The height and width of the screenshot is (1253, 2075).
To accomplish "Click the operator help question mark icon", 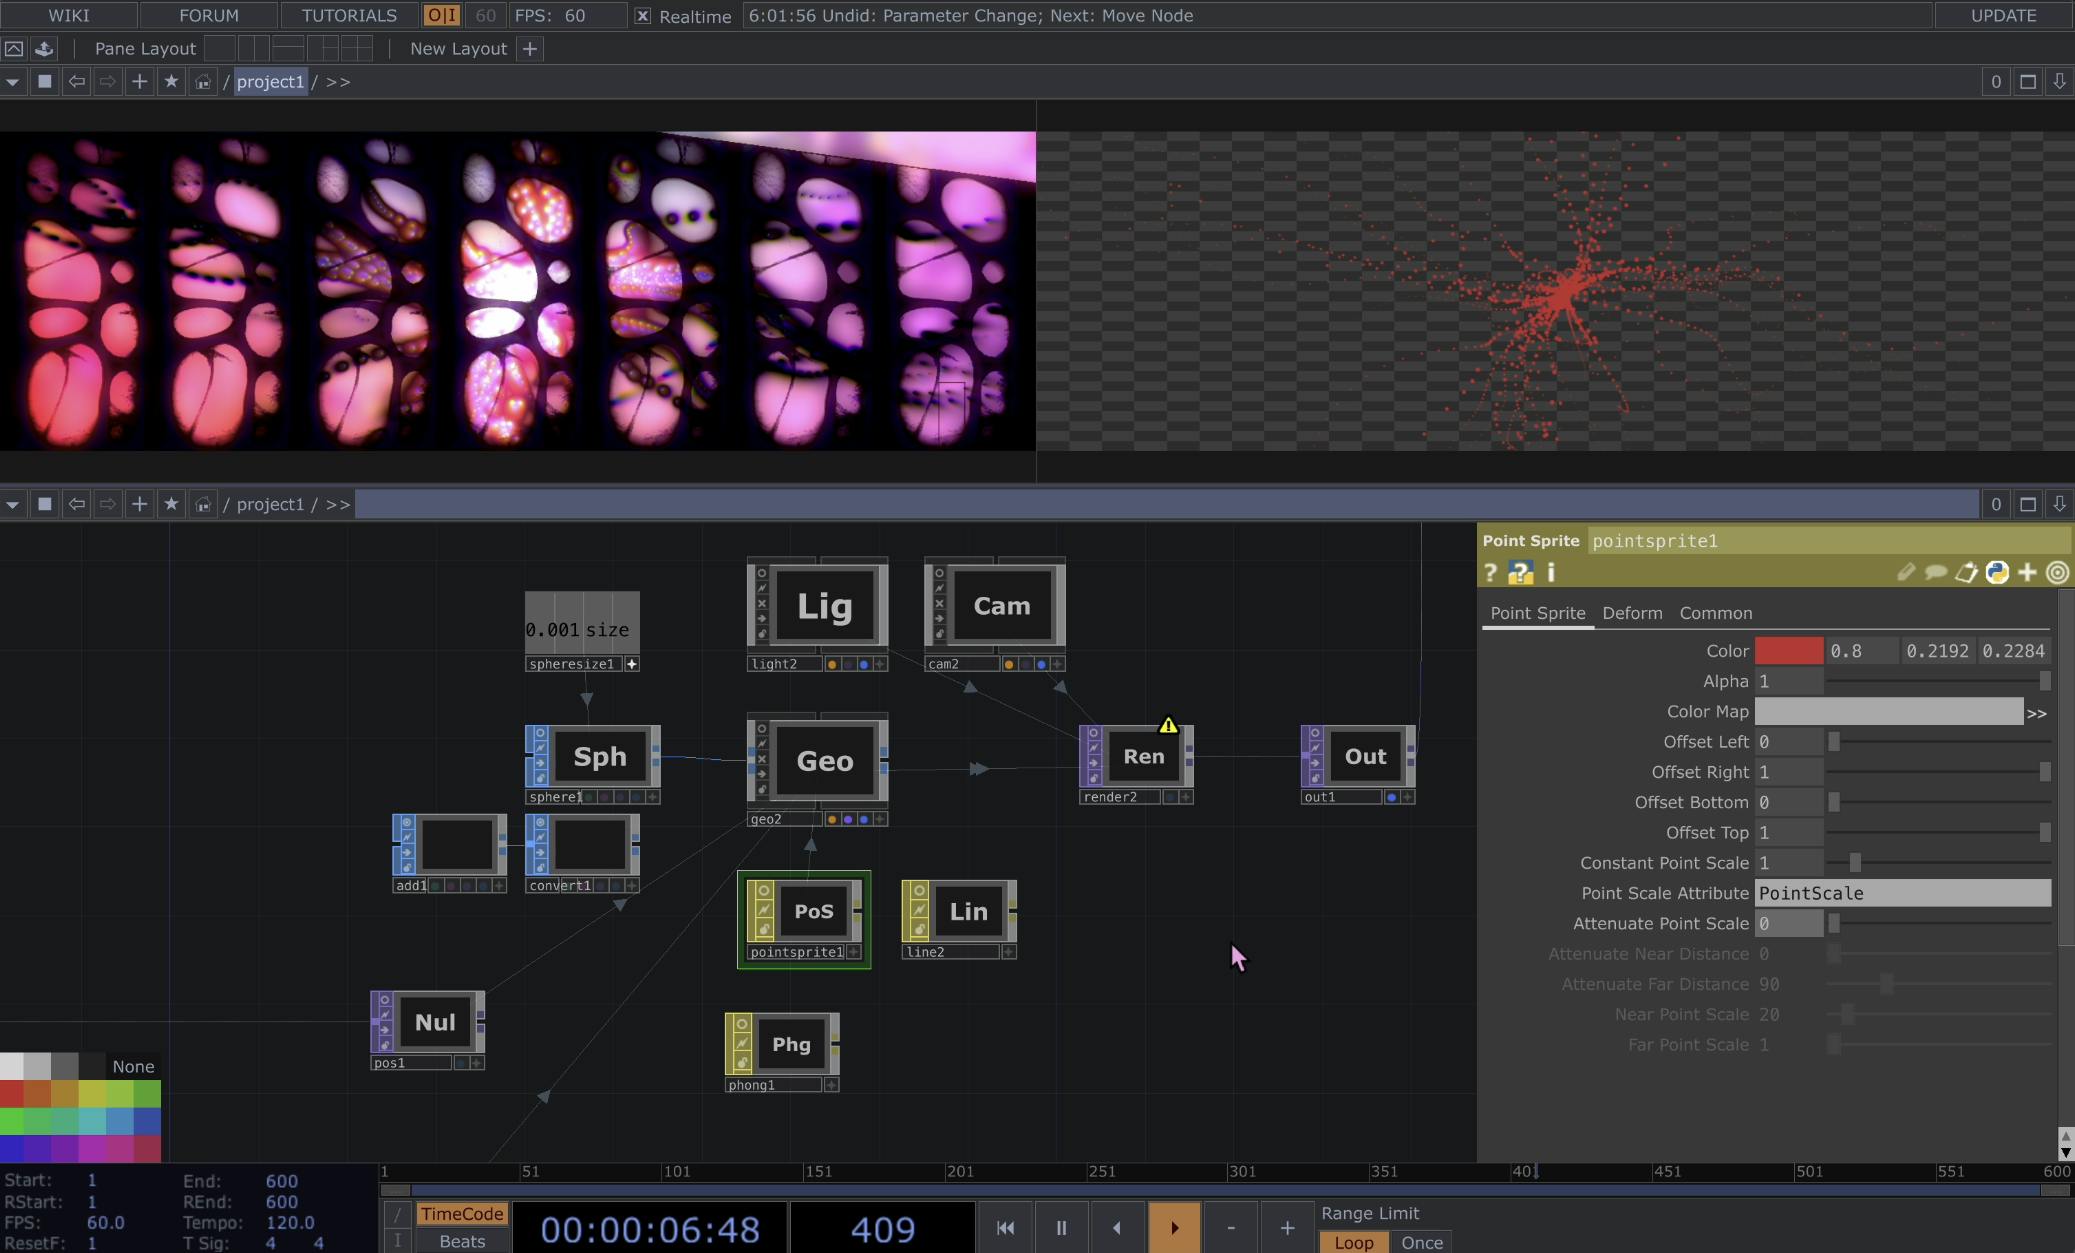I will (1490, 572).
